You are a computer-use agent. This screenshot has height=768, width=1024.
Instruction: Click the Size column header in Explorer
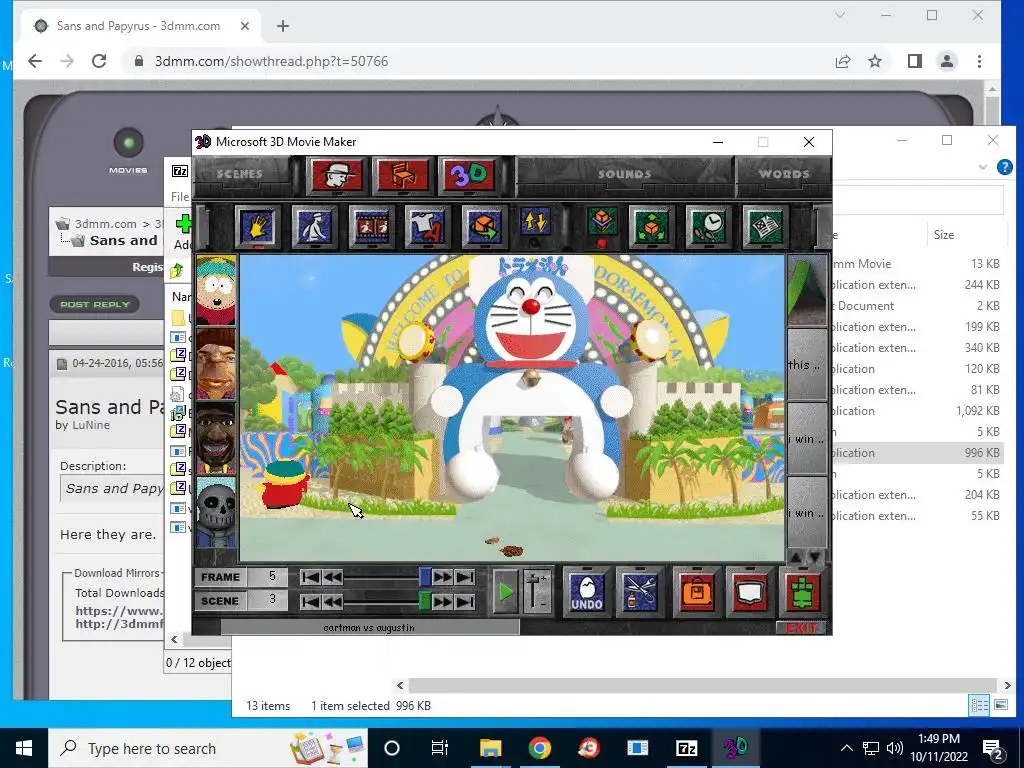944,234
